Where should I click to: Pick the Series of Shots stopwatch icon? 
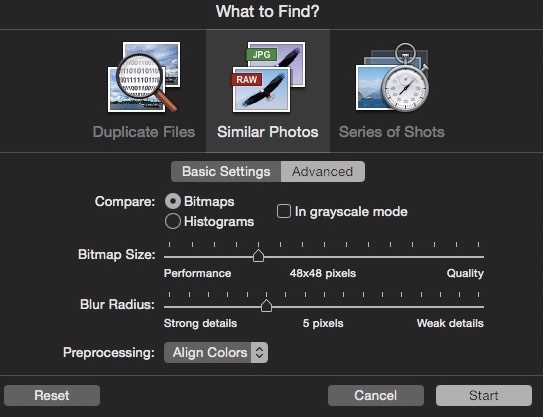(x=392, y=77)
